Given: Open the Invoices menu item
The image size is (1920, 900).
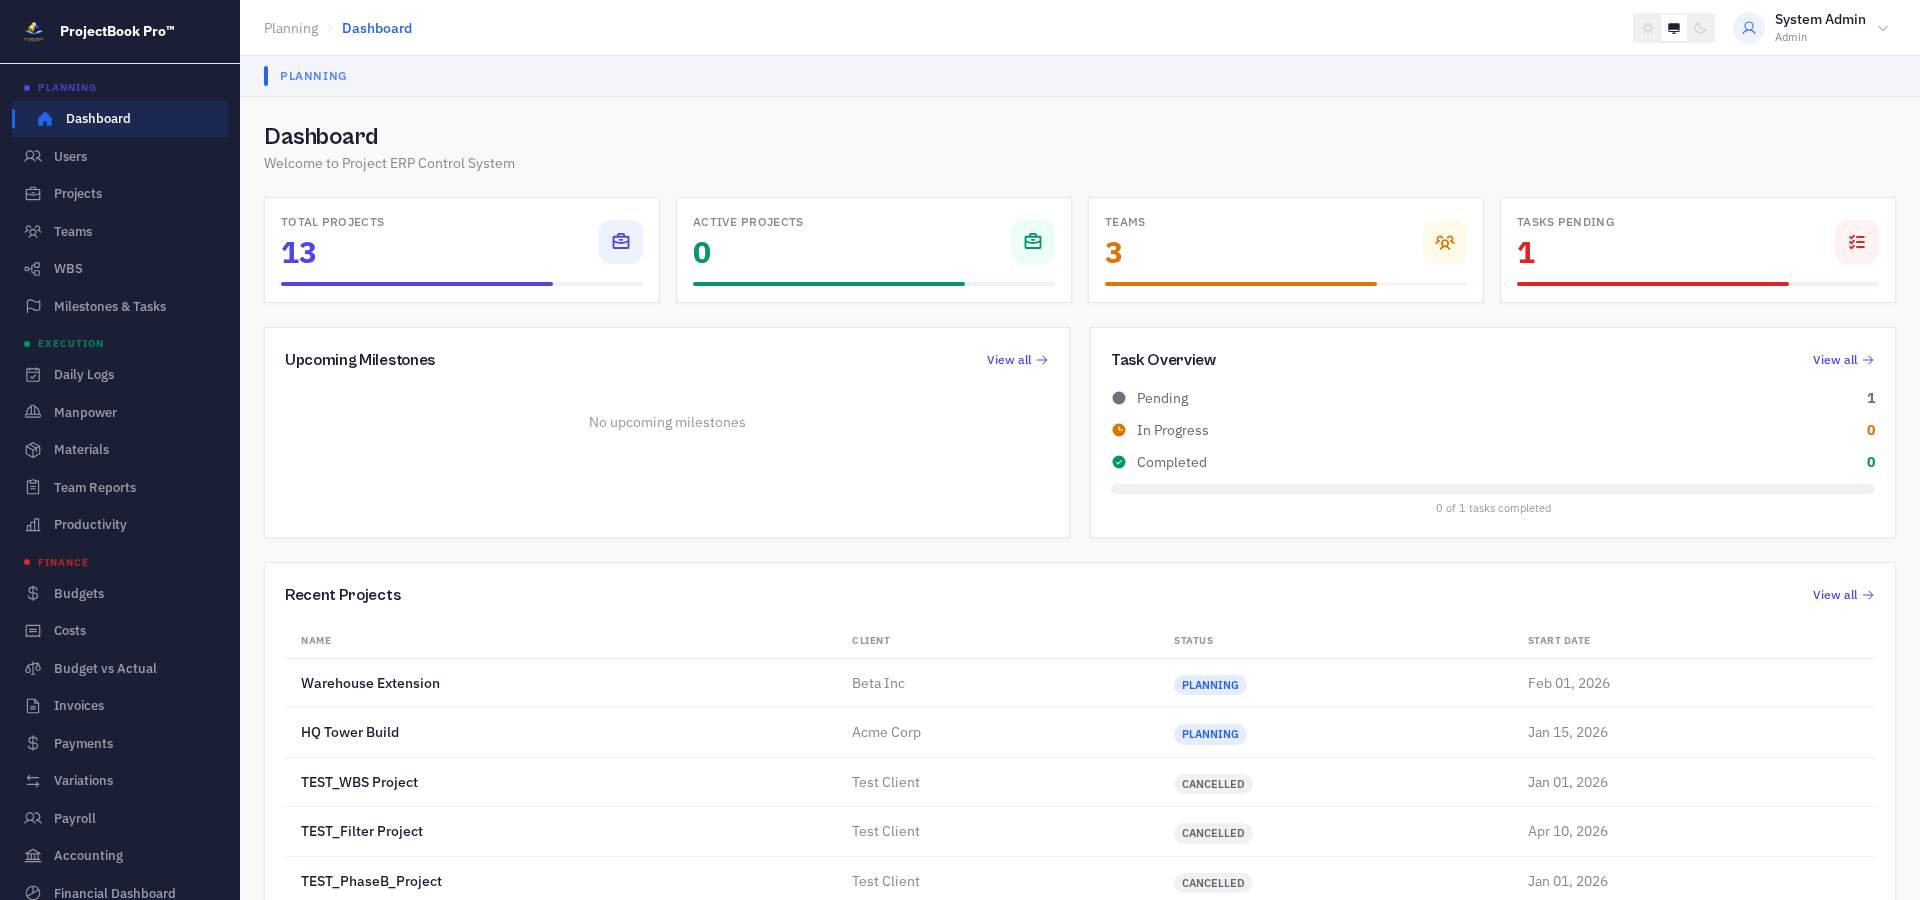Looking at the screenshot, I should pyautogui.click(x=120, y=705).
